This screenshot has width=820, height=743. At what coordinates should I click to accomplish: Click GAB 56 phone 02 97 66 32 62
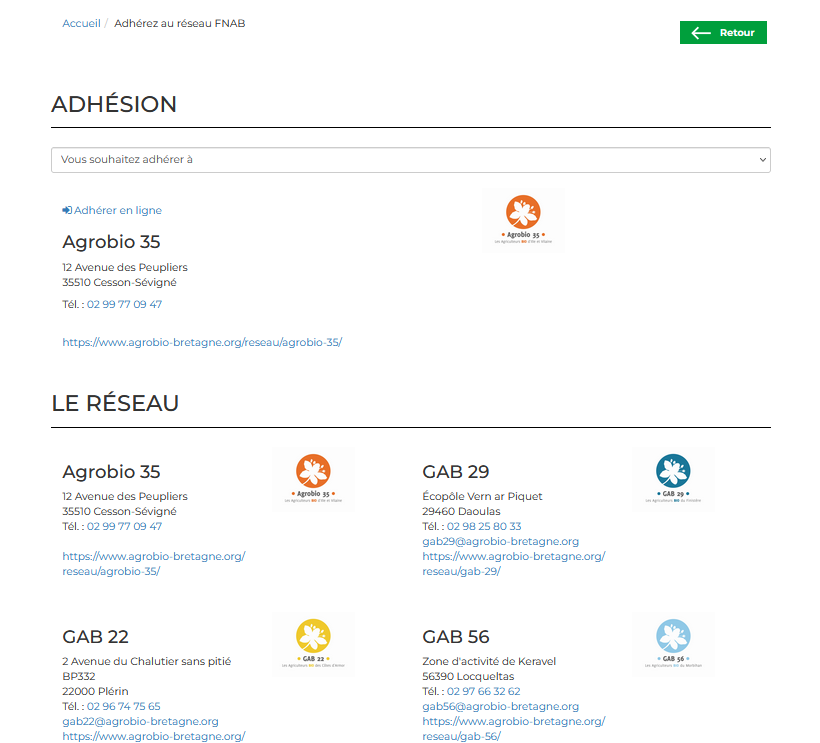click(483, 691)
